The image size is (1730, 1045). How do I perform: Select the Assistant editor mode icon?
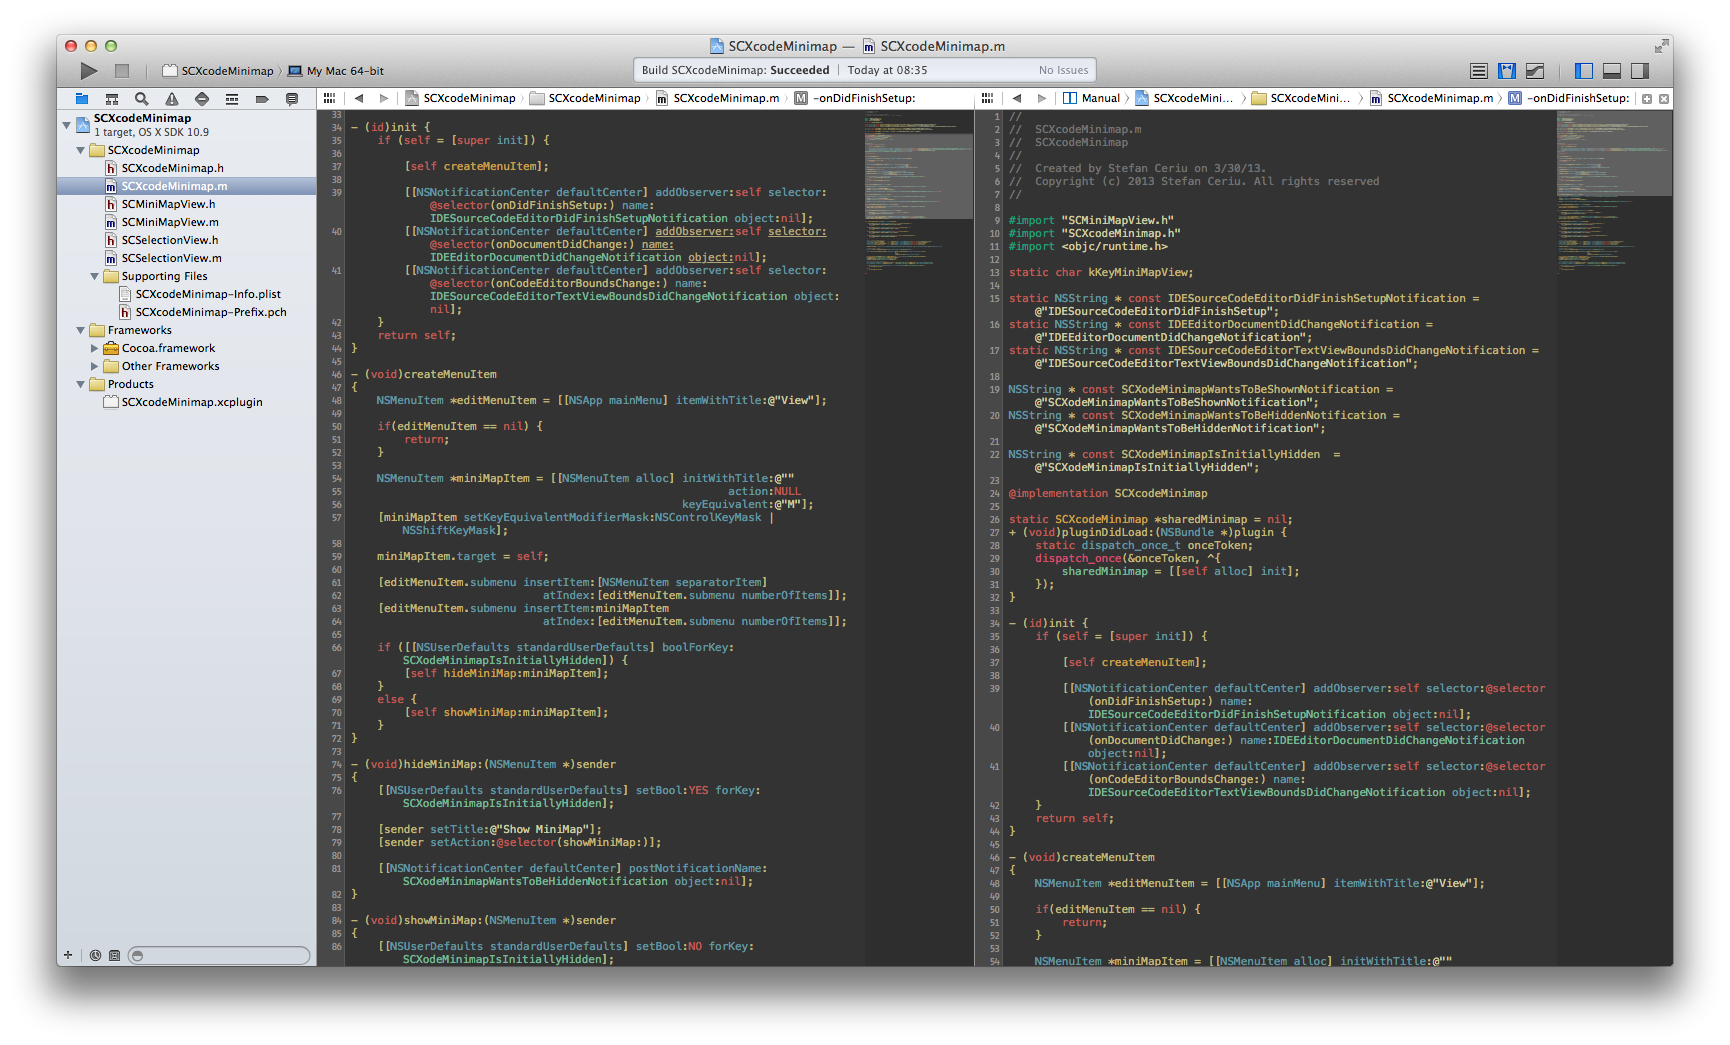pyautogui.click(x=1507, y=71)
